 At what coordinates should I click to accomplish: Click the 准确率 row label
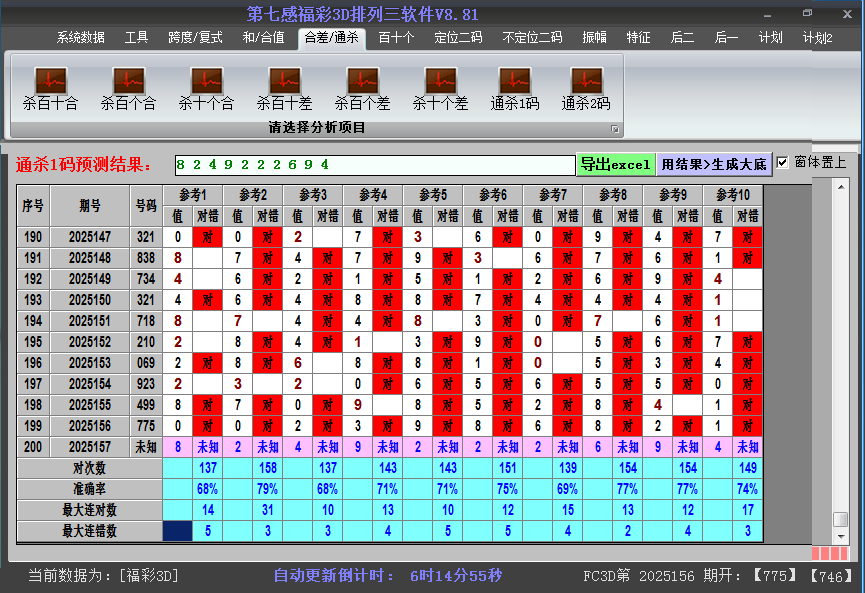[89, 489]
